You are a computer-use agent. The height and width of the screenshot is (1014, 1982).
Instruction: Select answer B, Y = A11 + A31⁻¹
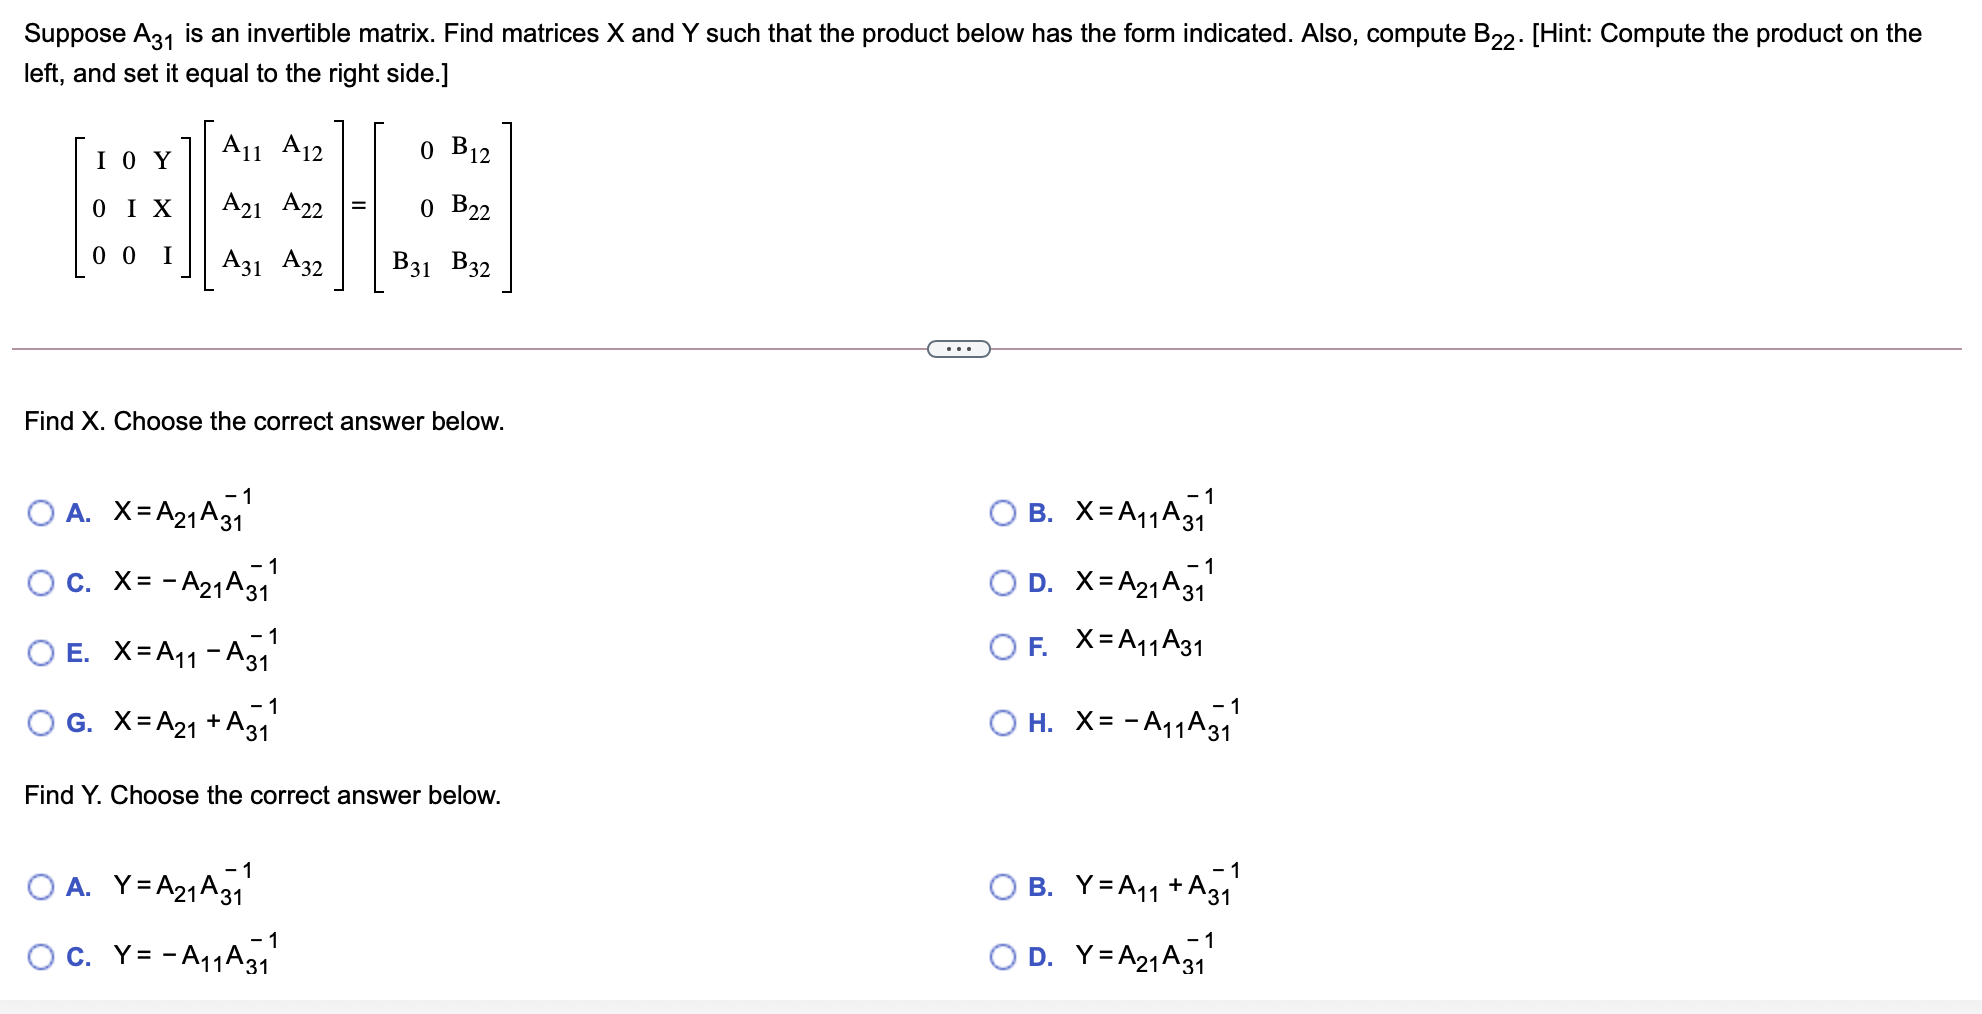click(x=1003, y=888)
